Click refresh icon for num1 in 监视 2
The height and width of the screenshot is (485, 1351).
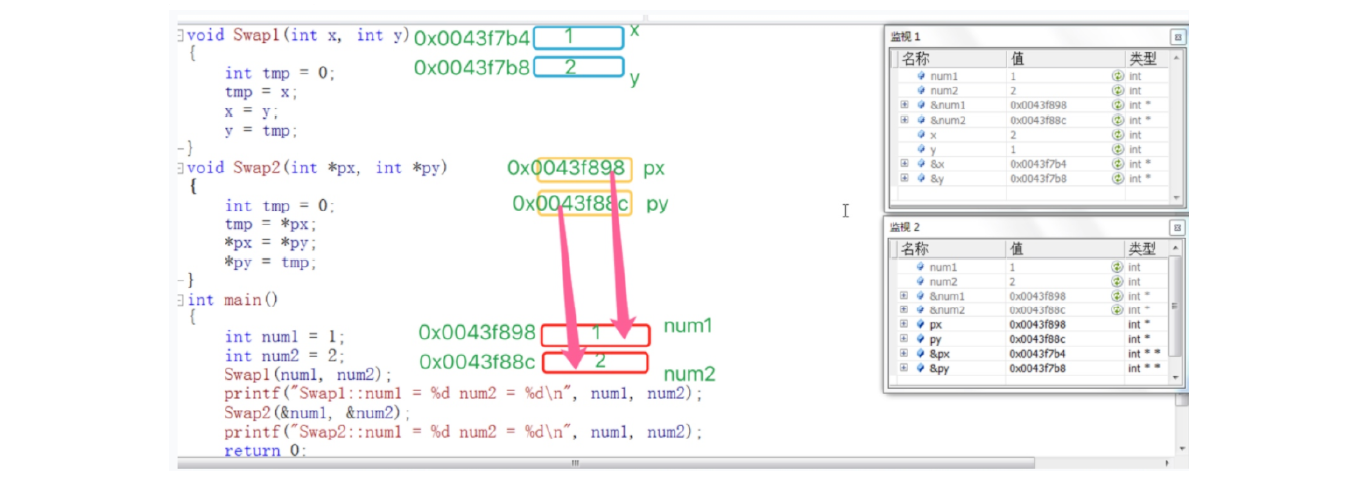tap(1117, 267)
